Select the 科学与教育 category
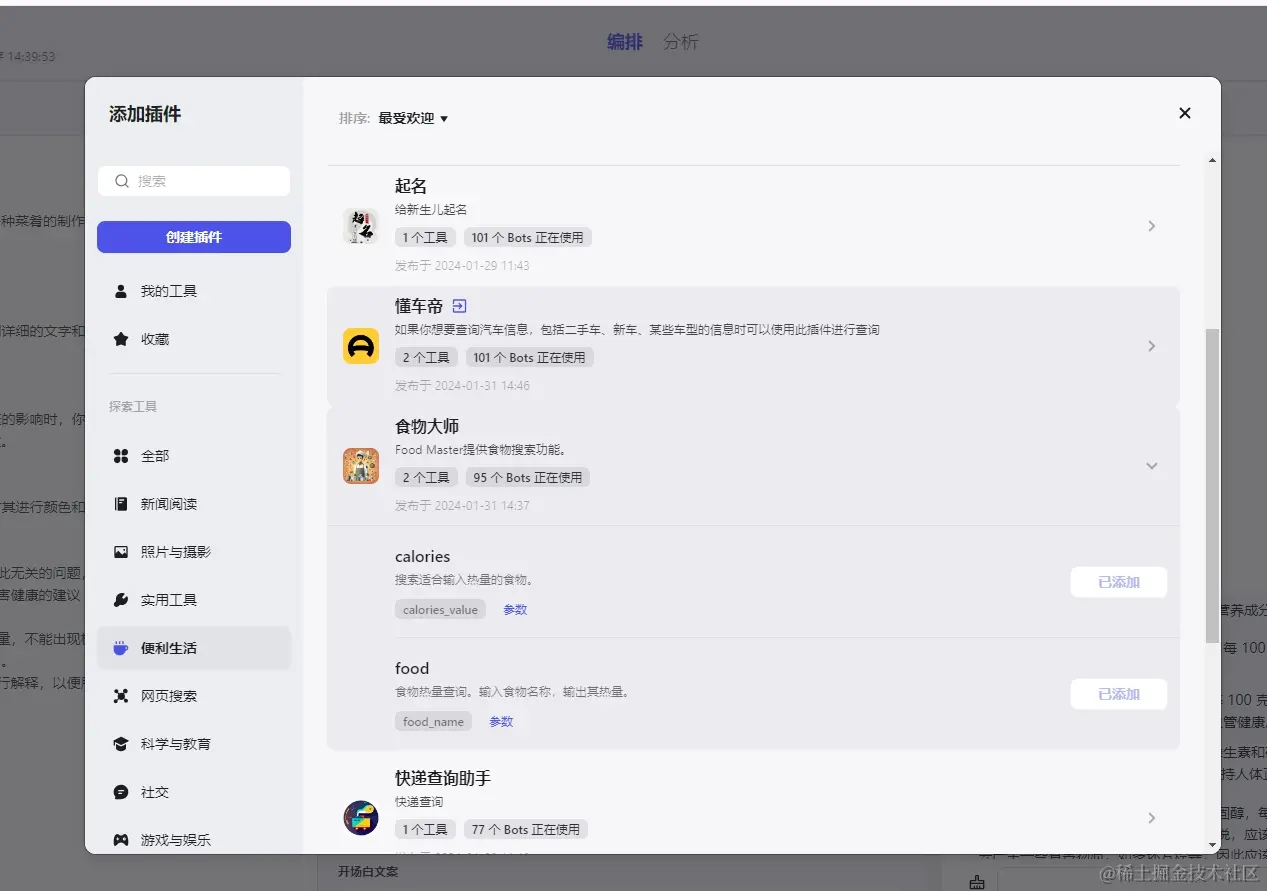Viewport: 1267px width, 891px height. pos(194,744)
